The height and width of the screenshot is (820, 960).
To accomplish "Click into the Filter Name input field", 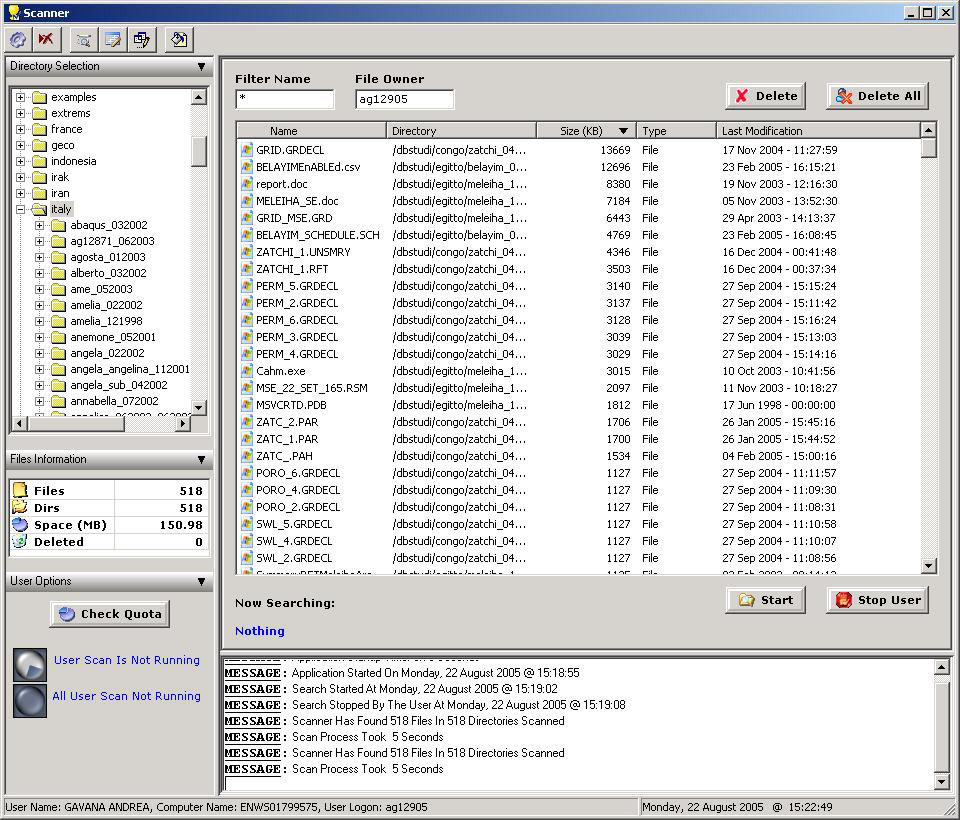I will [285, 99].
